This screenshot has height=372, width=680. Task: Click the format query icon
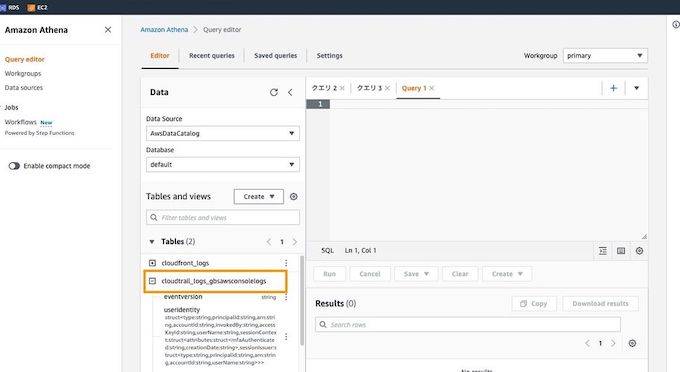pyautogui.click(x=603, y=251)
